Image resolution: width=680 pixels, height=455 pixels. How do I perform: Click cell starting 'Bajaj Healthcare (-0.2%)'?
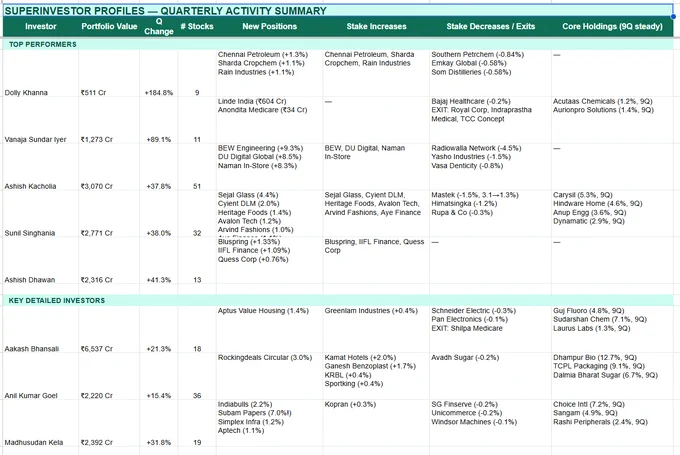point(490,120)
